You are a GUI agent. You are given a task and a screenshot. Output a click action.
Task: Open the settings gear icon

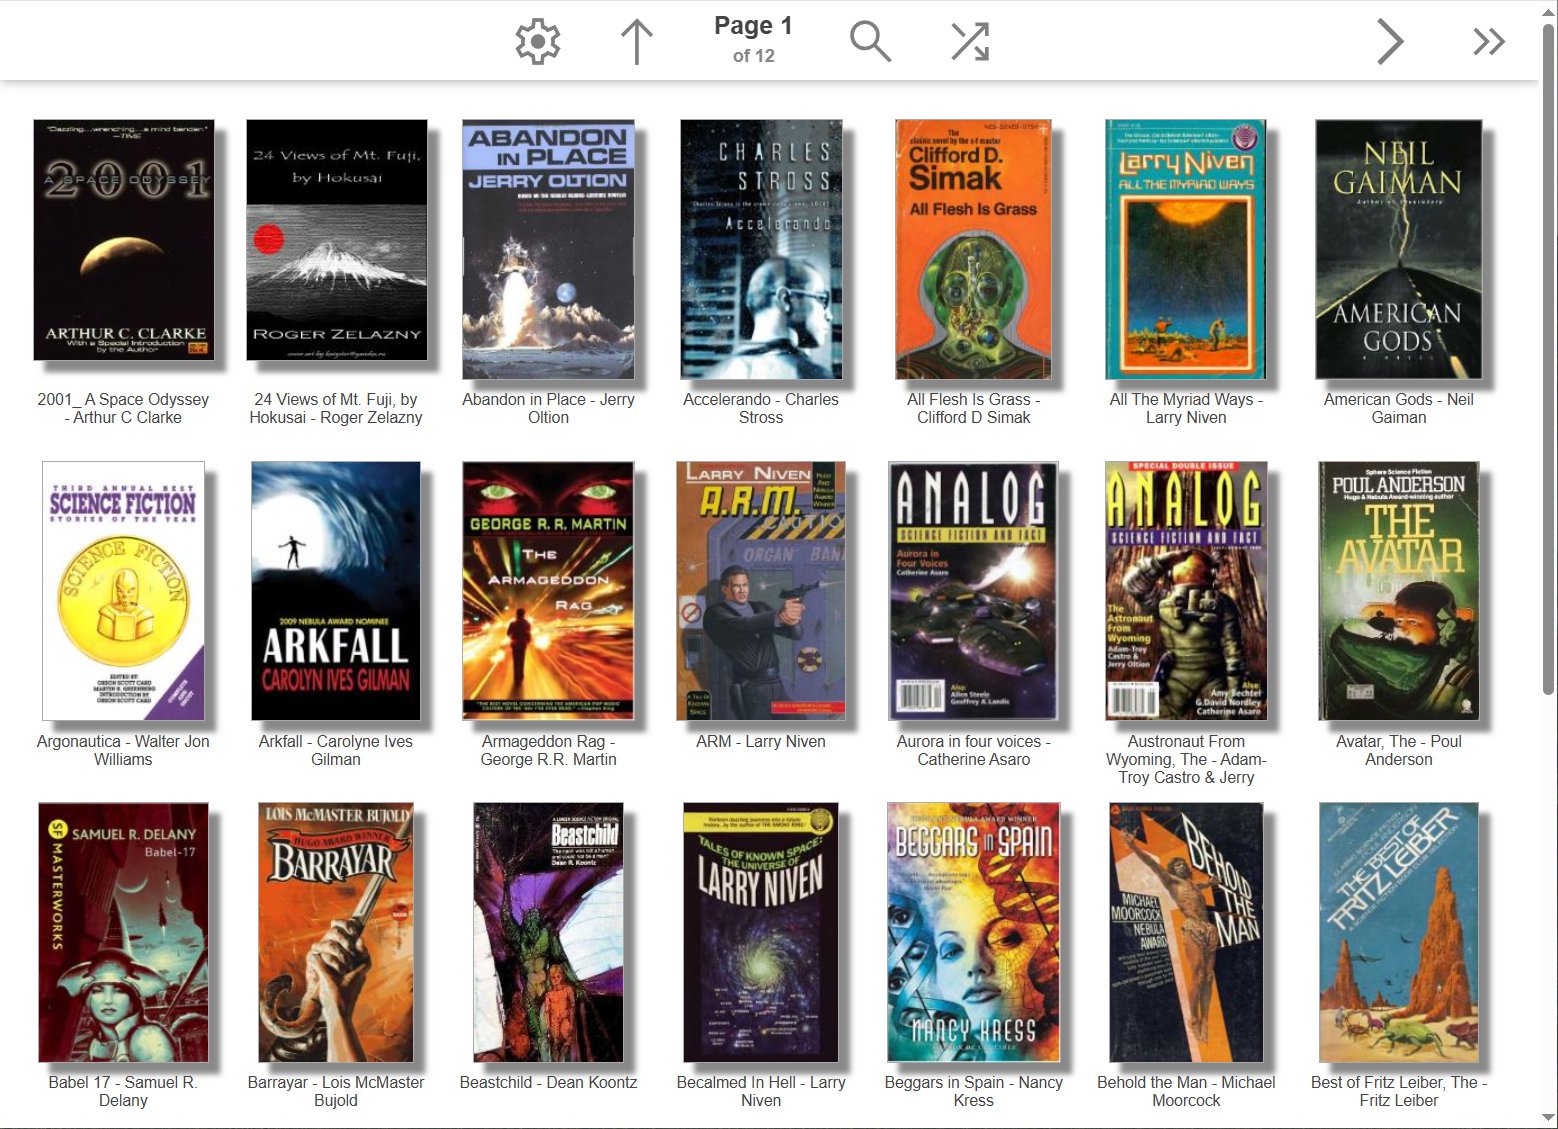[537, 42]
